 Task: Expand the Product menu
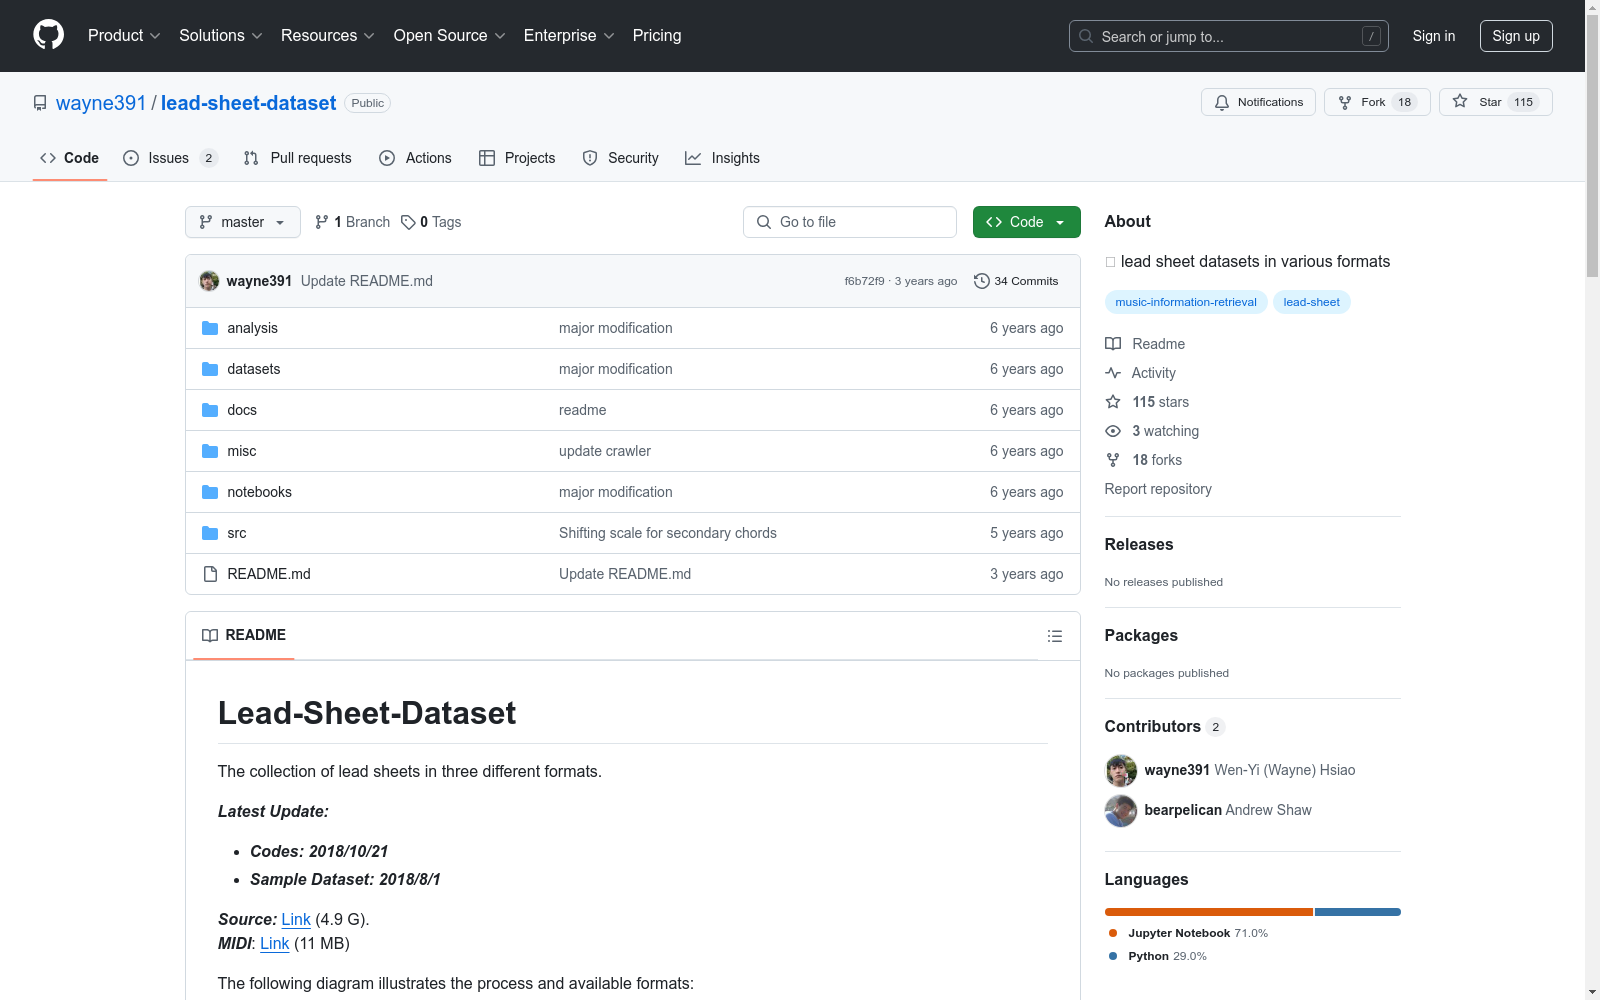coord(124,36)
